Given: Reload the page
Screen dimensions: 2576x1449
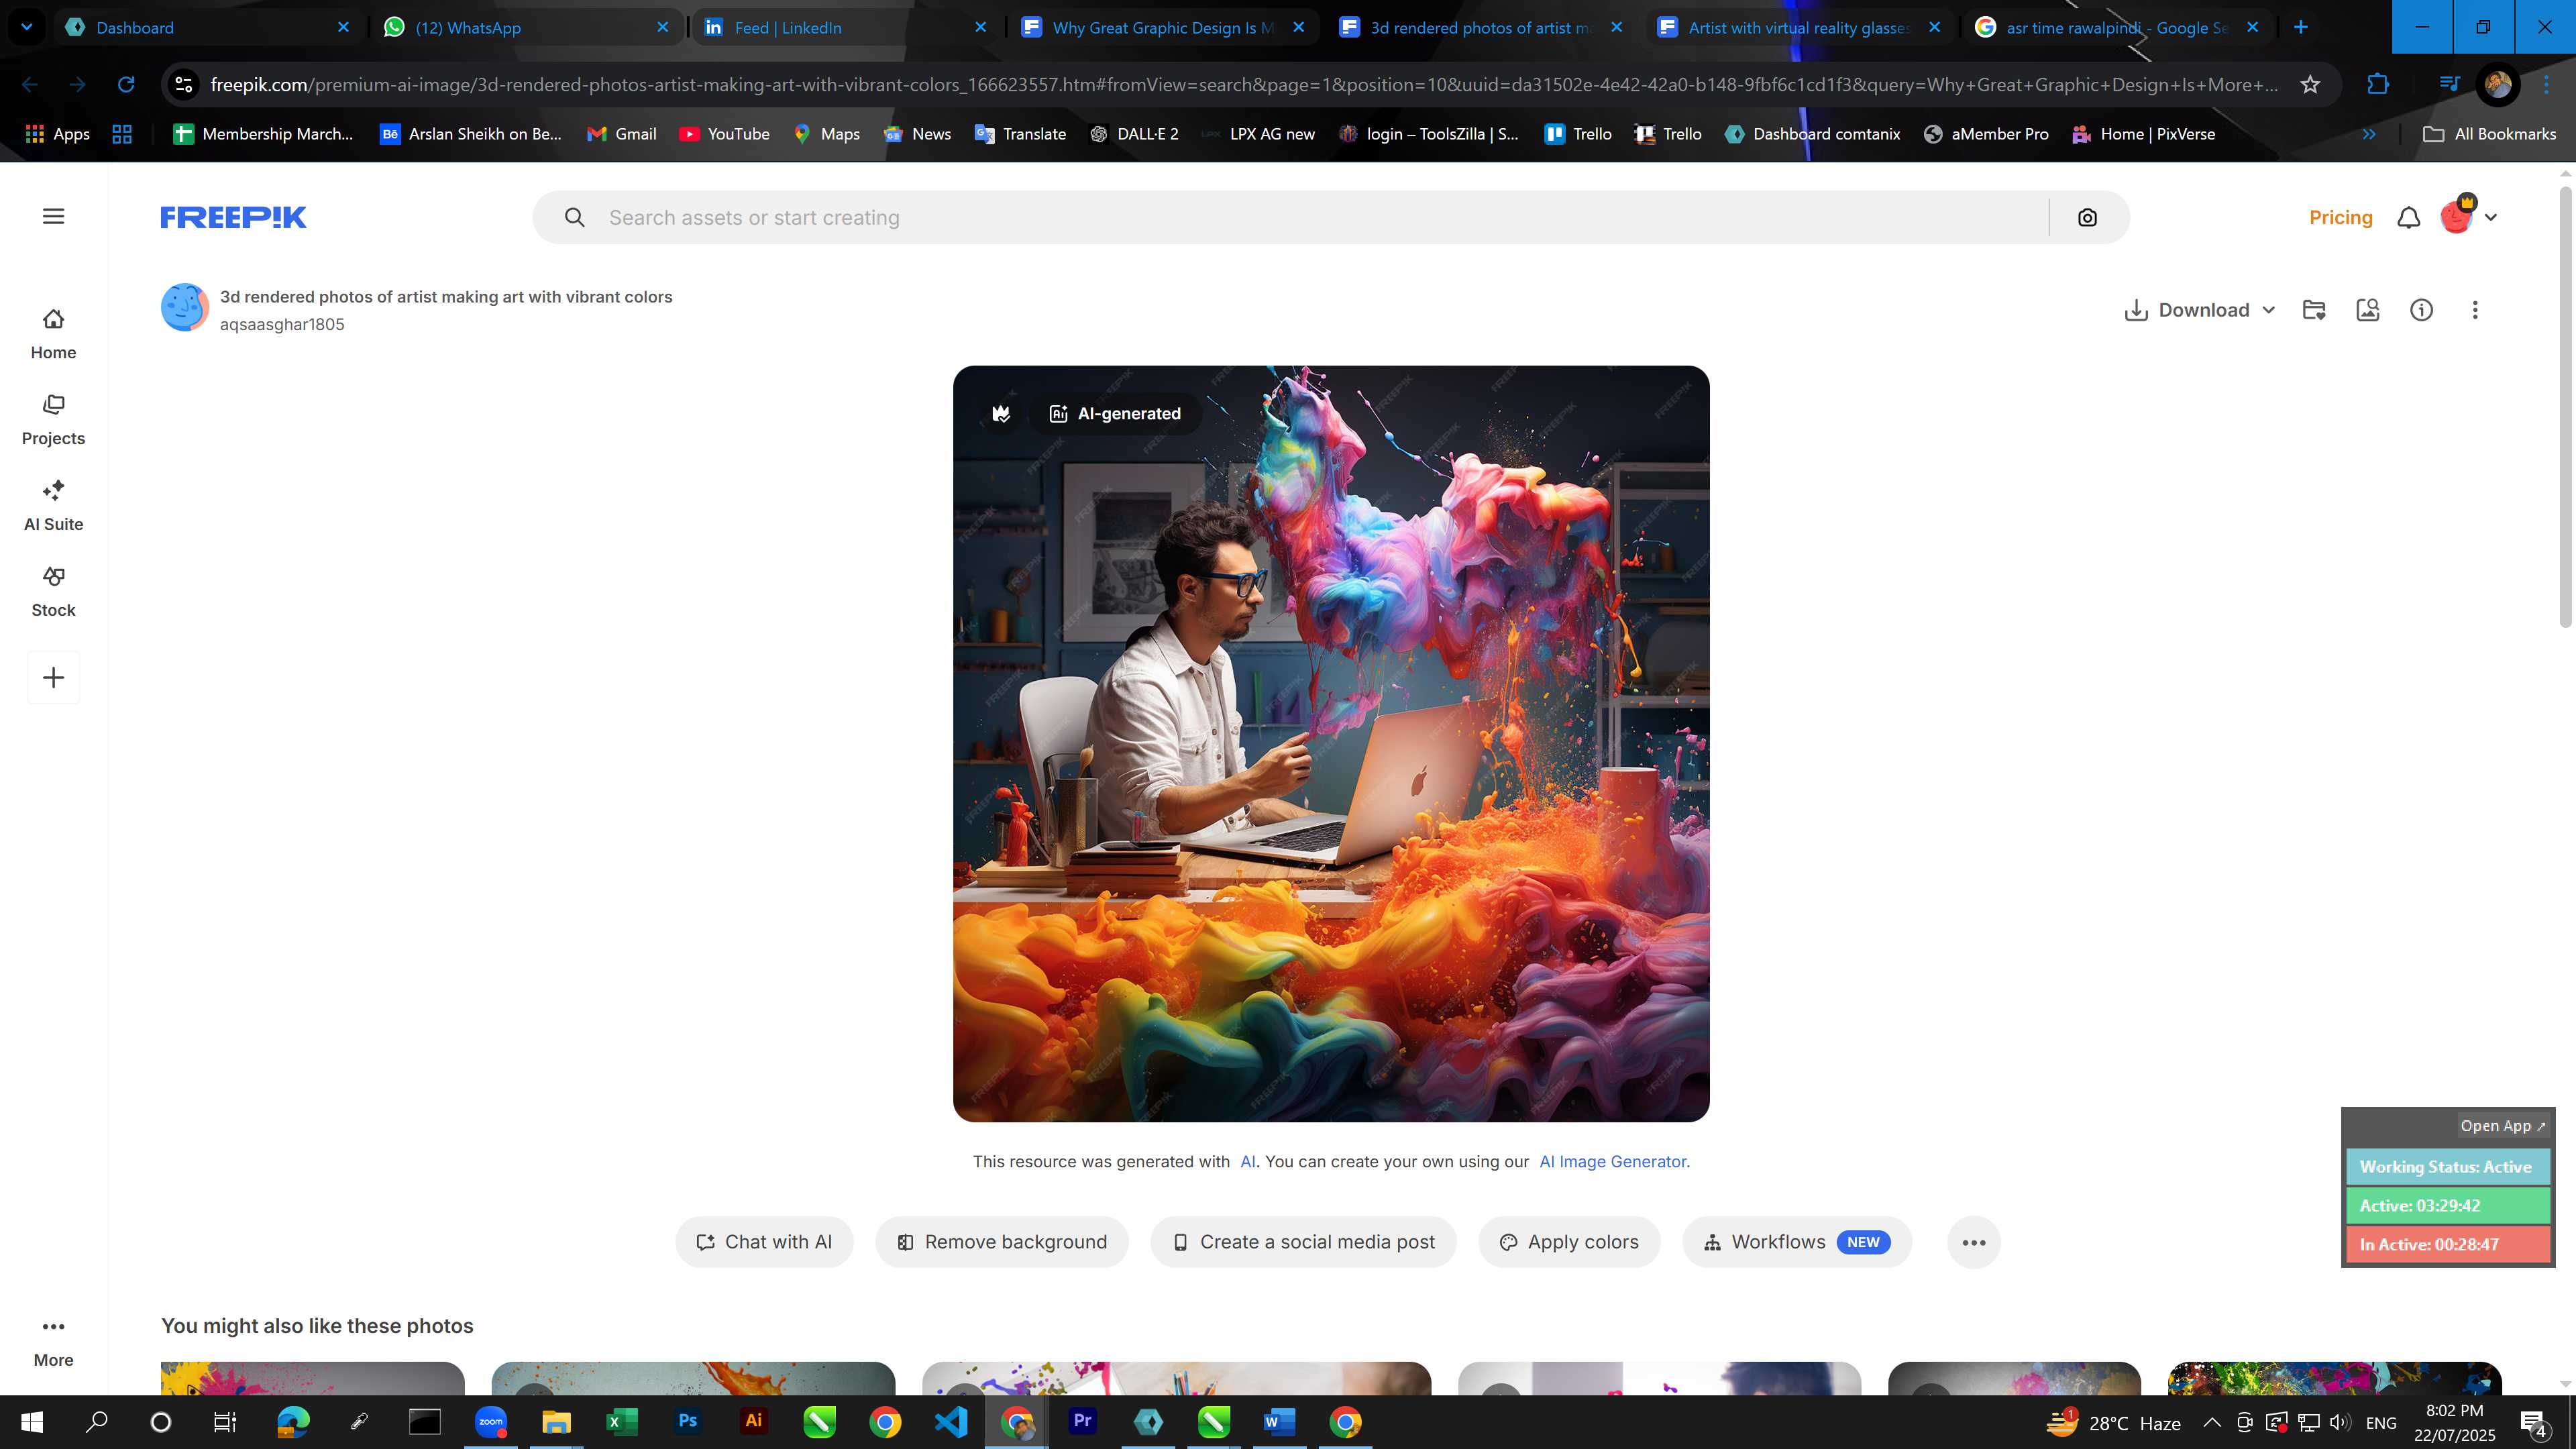Looking at the screenshot, I should 126,85.
